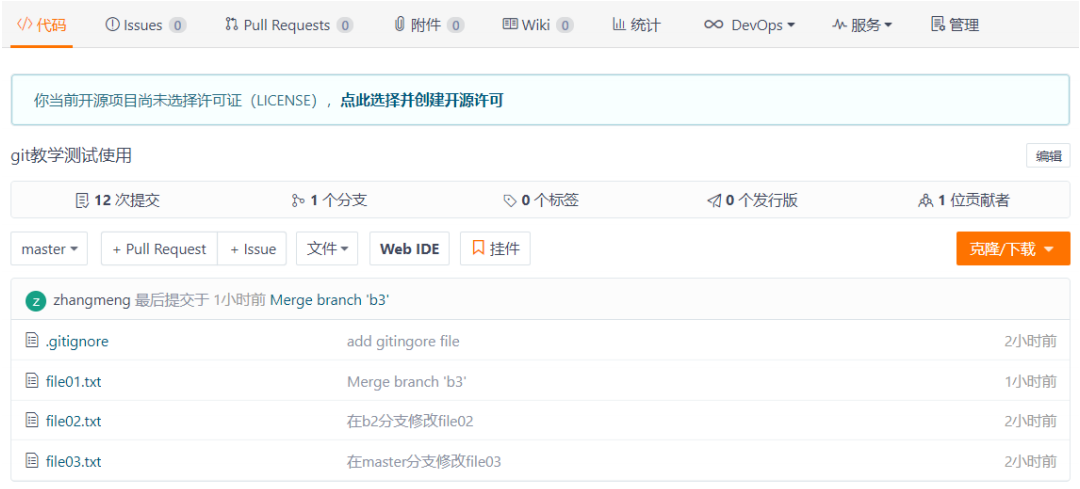The image size is (1080, 489).
Task: Click the contributors people icon
Action: [x=926, y=201]
